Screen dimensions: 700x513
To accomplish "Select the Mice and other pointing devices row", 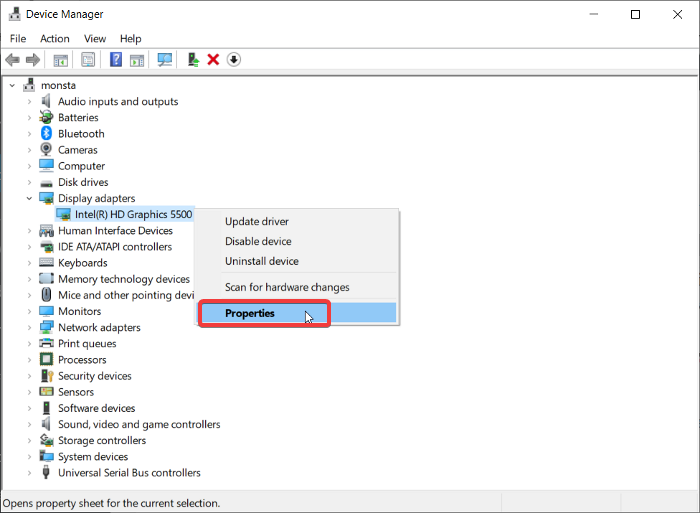I will [126, 295].
